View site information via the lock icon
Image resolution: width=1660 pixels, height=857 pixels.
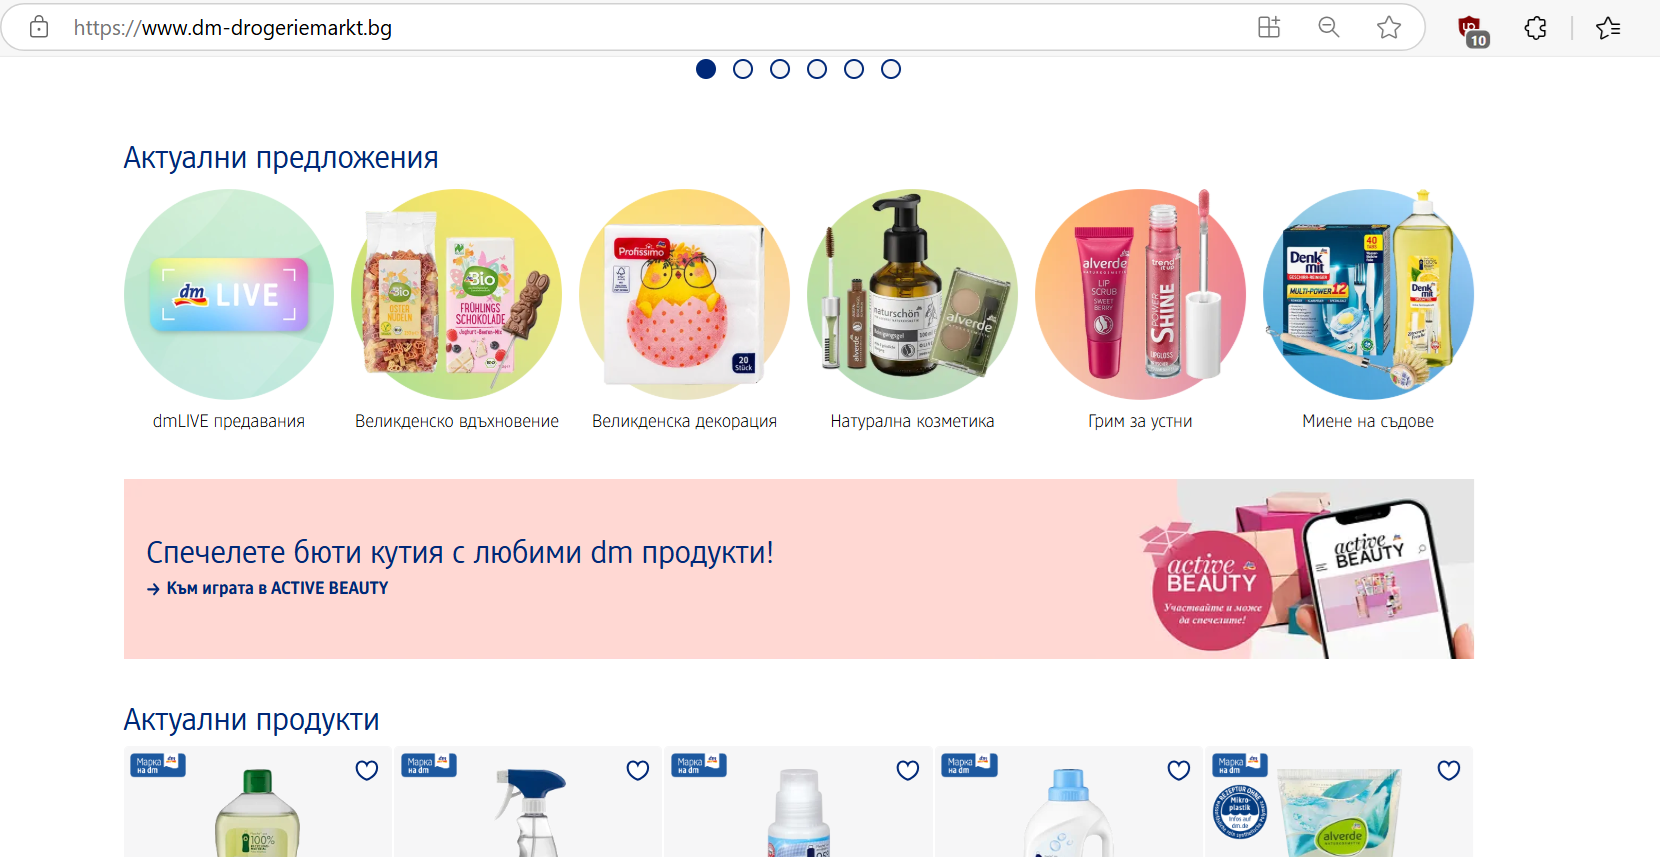point(39,27)
